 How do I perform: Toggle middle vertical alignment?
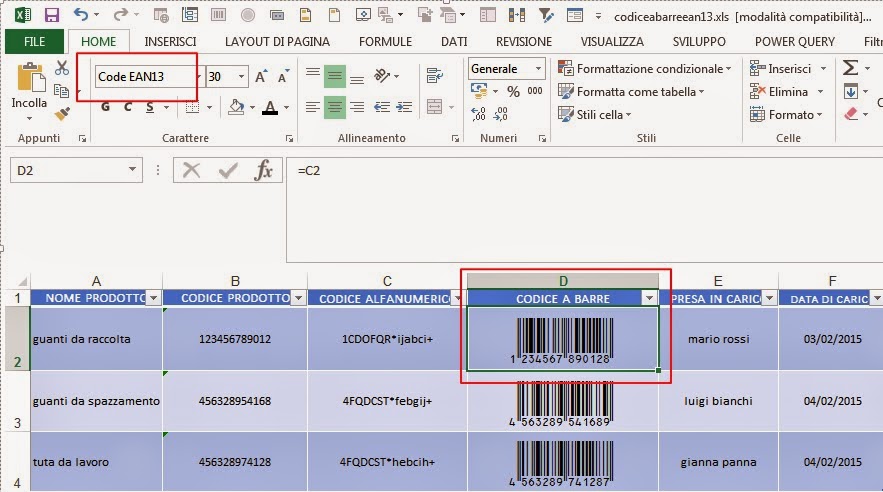(335, 76)
